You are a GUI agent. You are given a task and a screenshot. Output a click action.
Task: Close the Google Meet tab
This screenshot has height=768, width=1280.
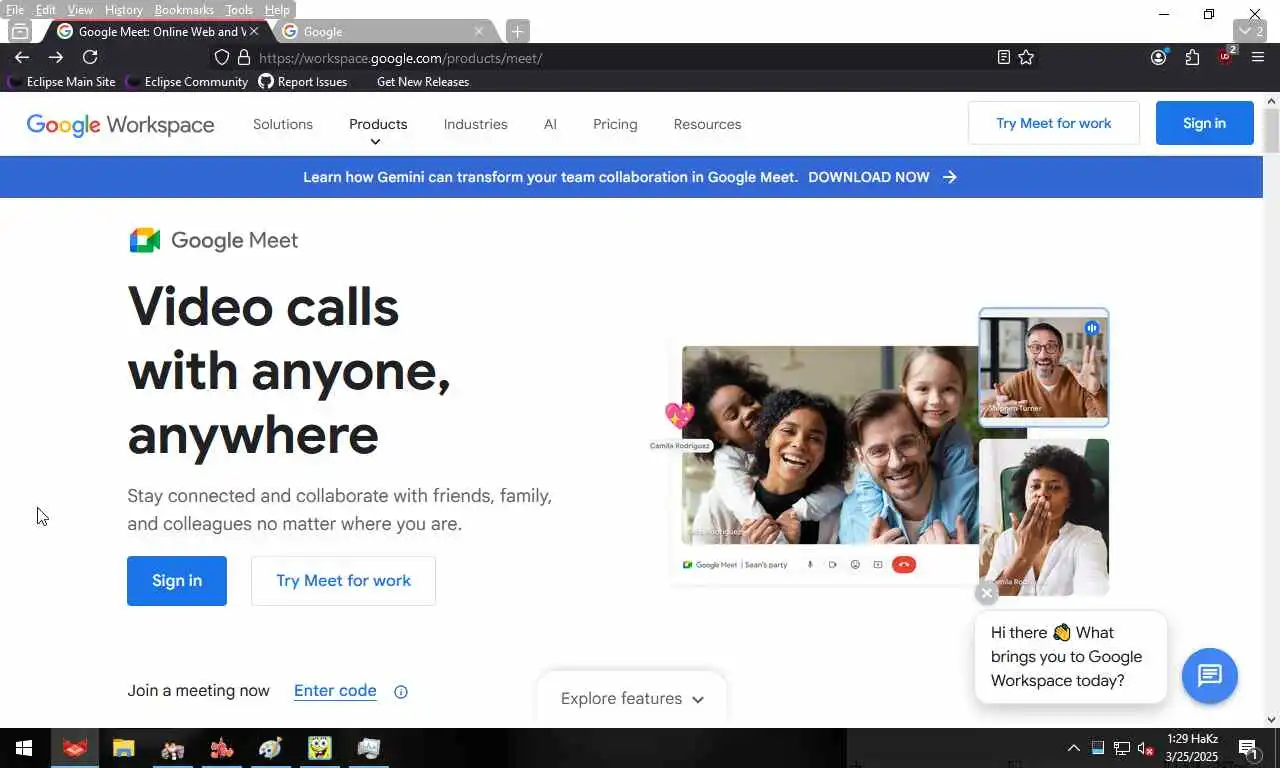[x=253, y=31]
